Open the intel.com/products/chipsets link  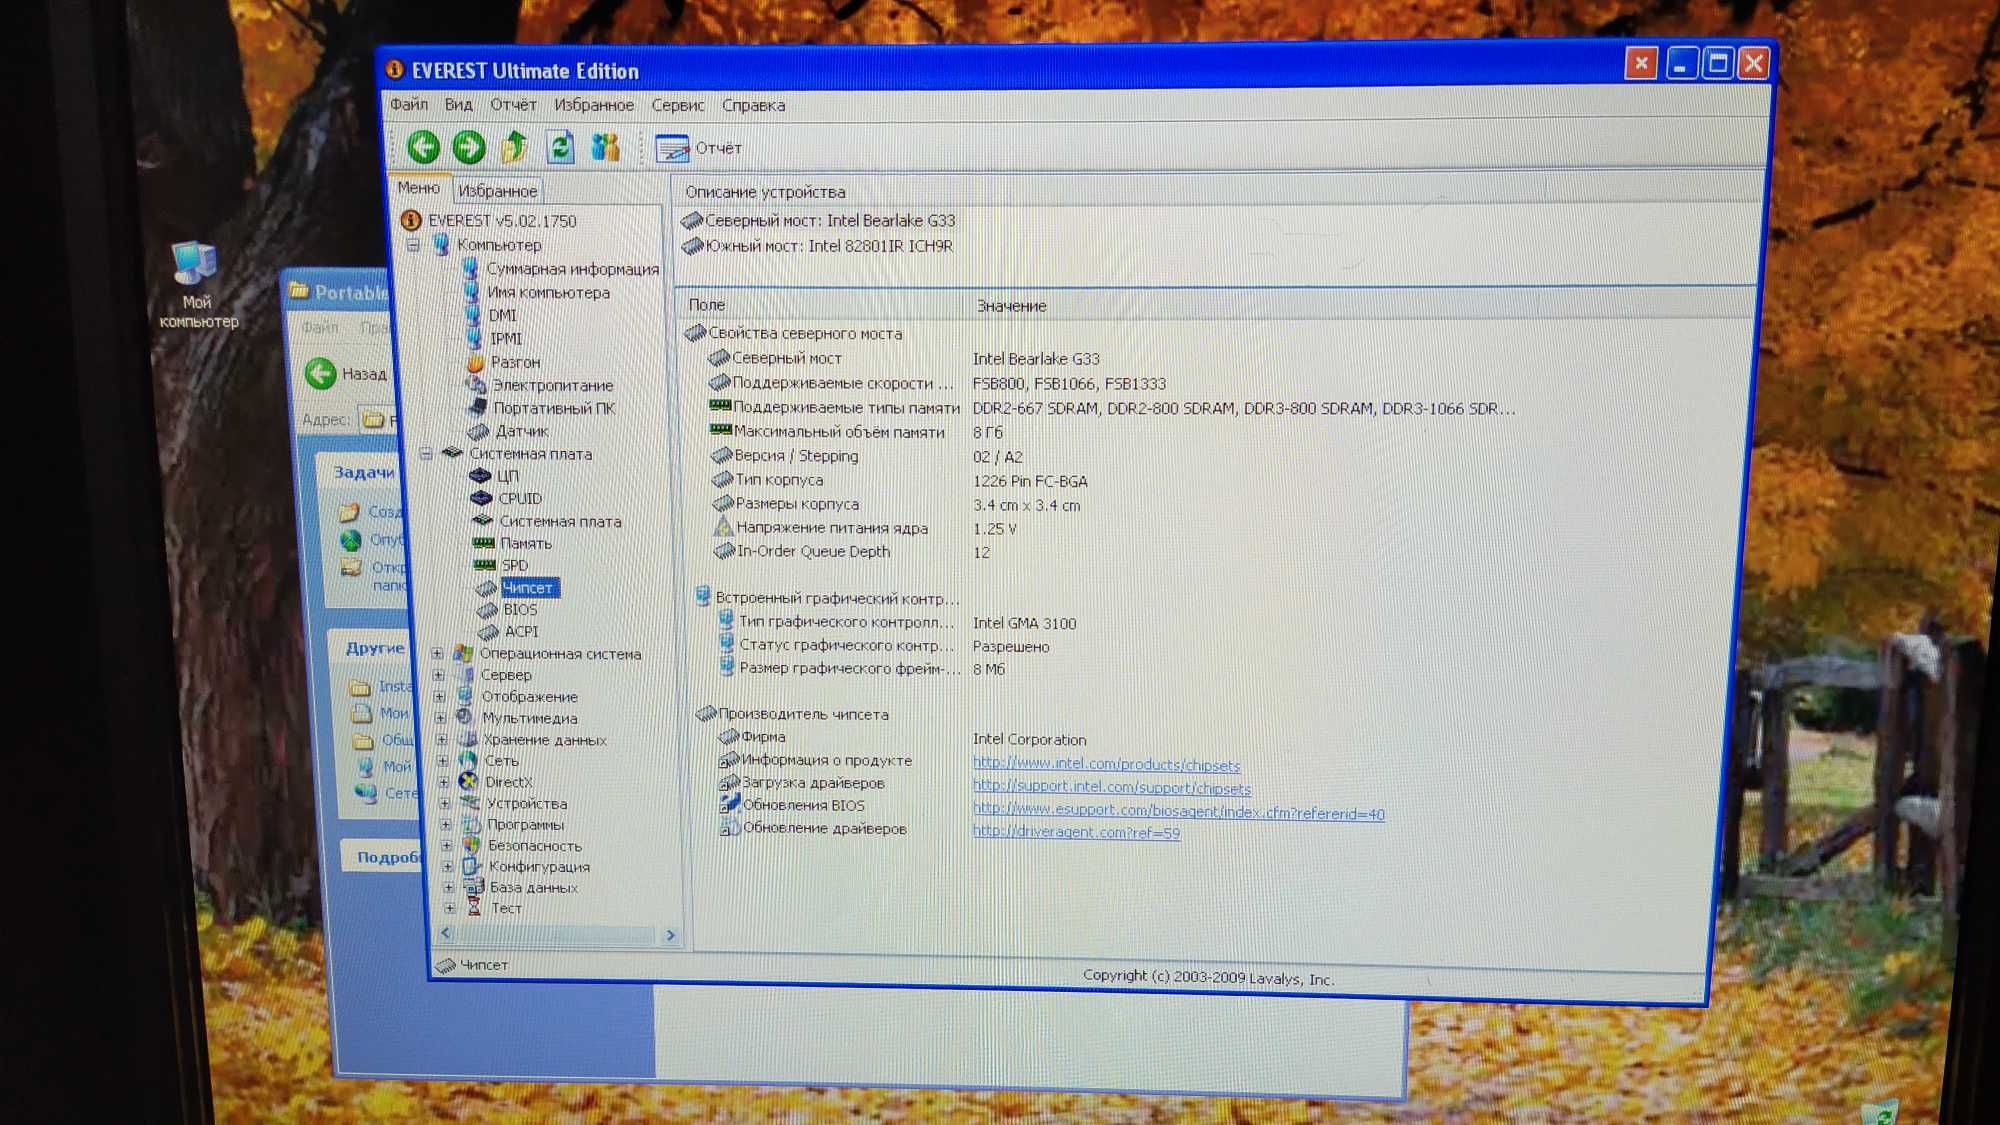pyautogui.click(x=1106, y=765)
